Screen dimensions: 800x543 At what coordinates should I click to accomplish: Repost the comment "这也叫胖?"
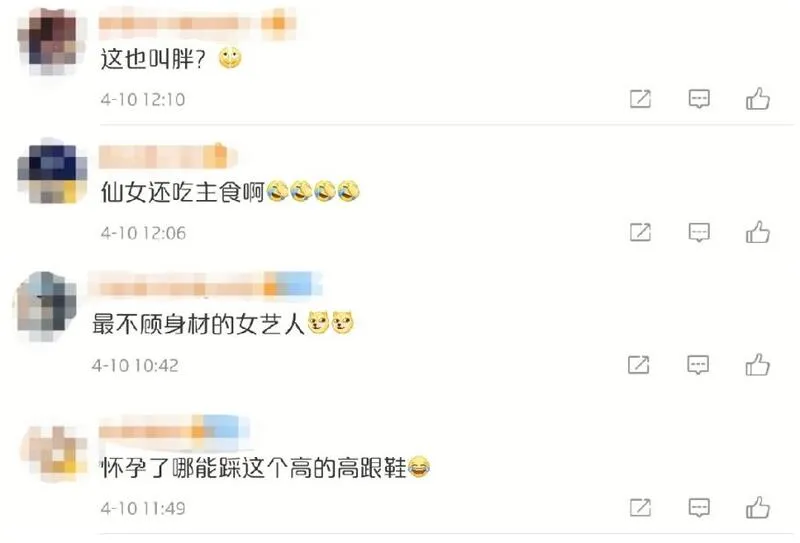640,98
